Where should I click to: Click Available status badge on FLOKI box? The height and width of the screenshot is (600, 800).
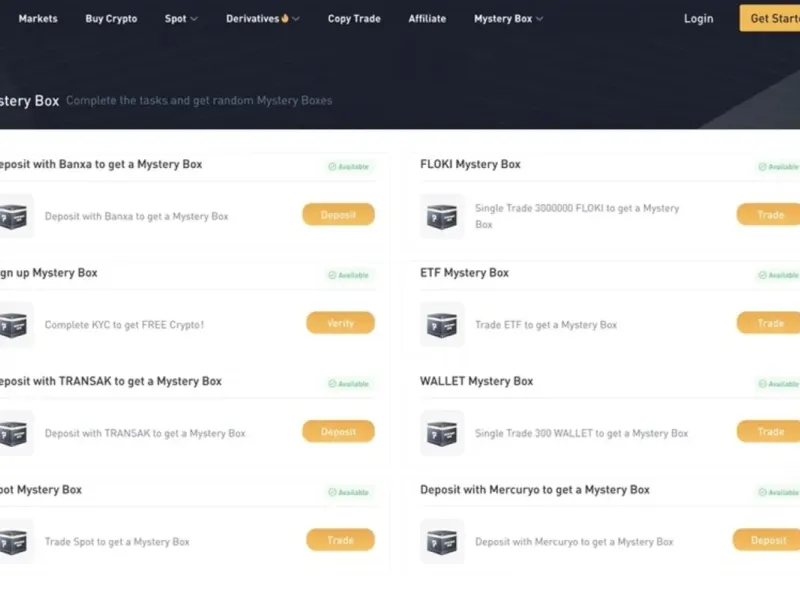[x=777, y=167]
